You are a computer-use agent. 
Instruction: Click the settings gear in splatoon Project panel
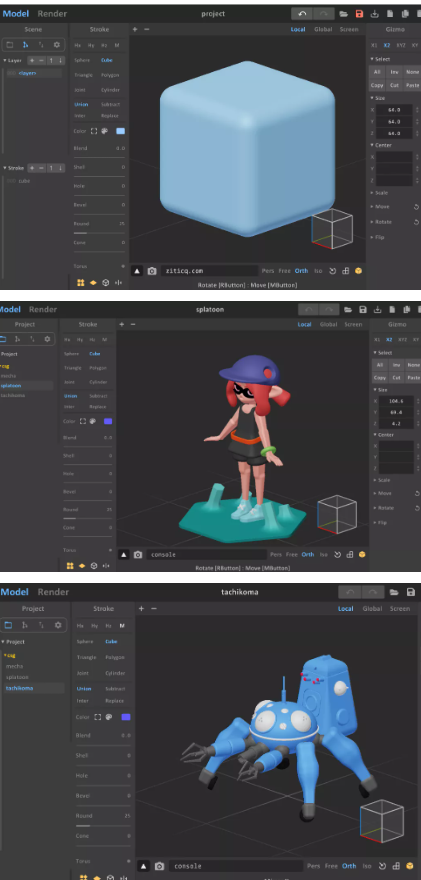click(47, 339)
